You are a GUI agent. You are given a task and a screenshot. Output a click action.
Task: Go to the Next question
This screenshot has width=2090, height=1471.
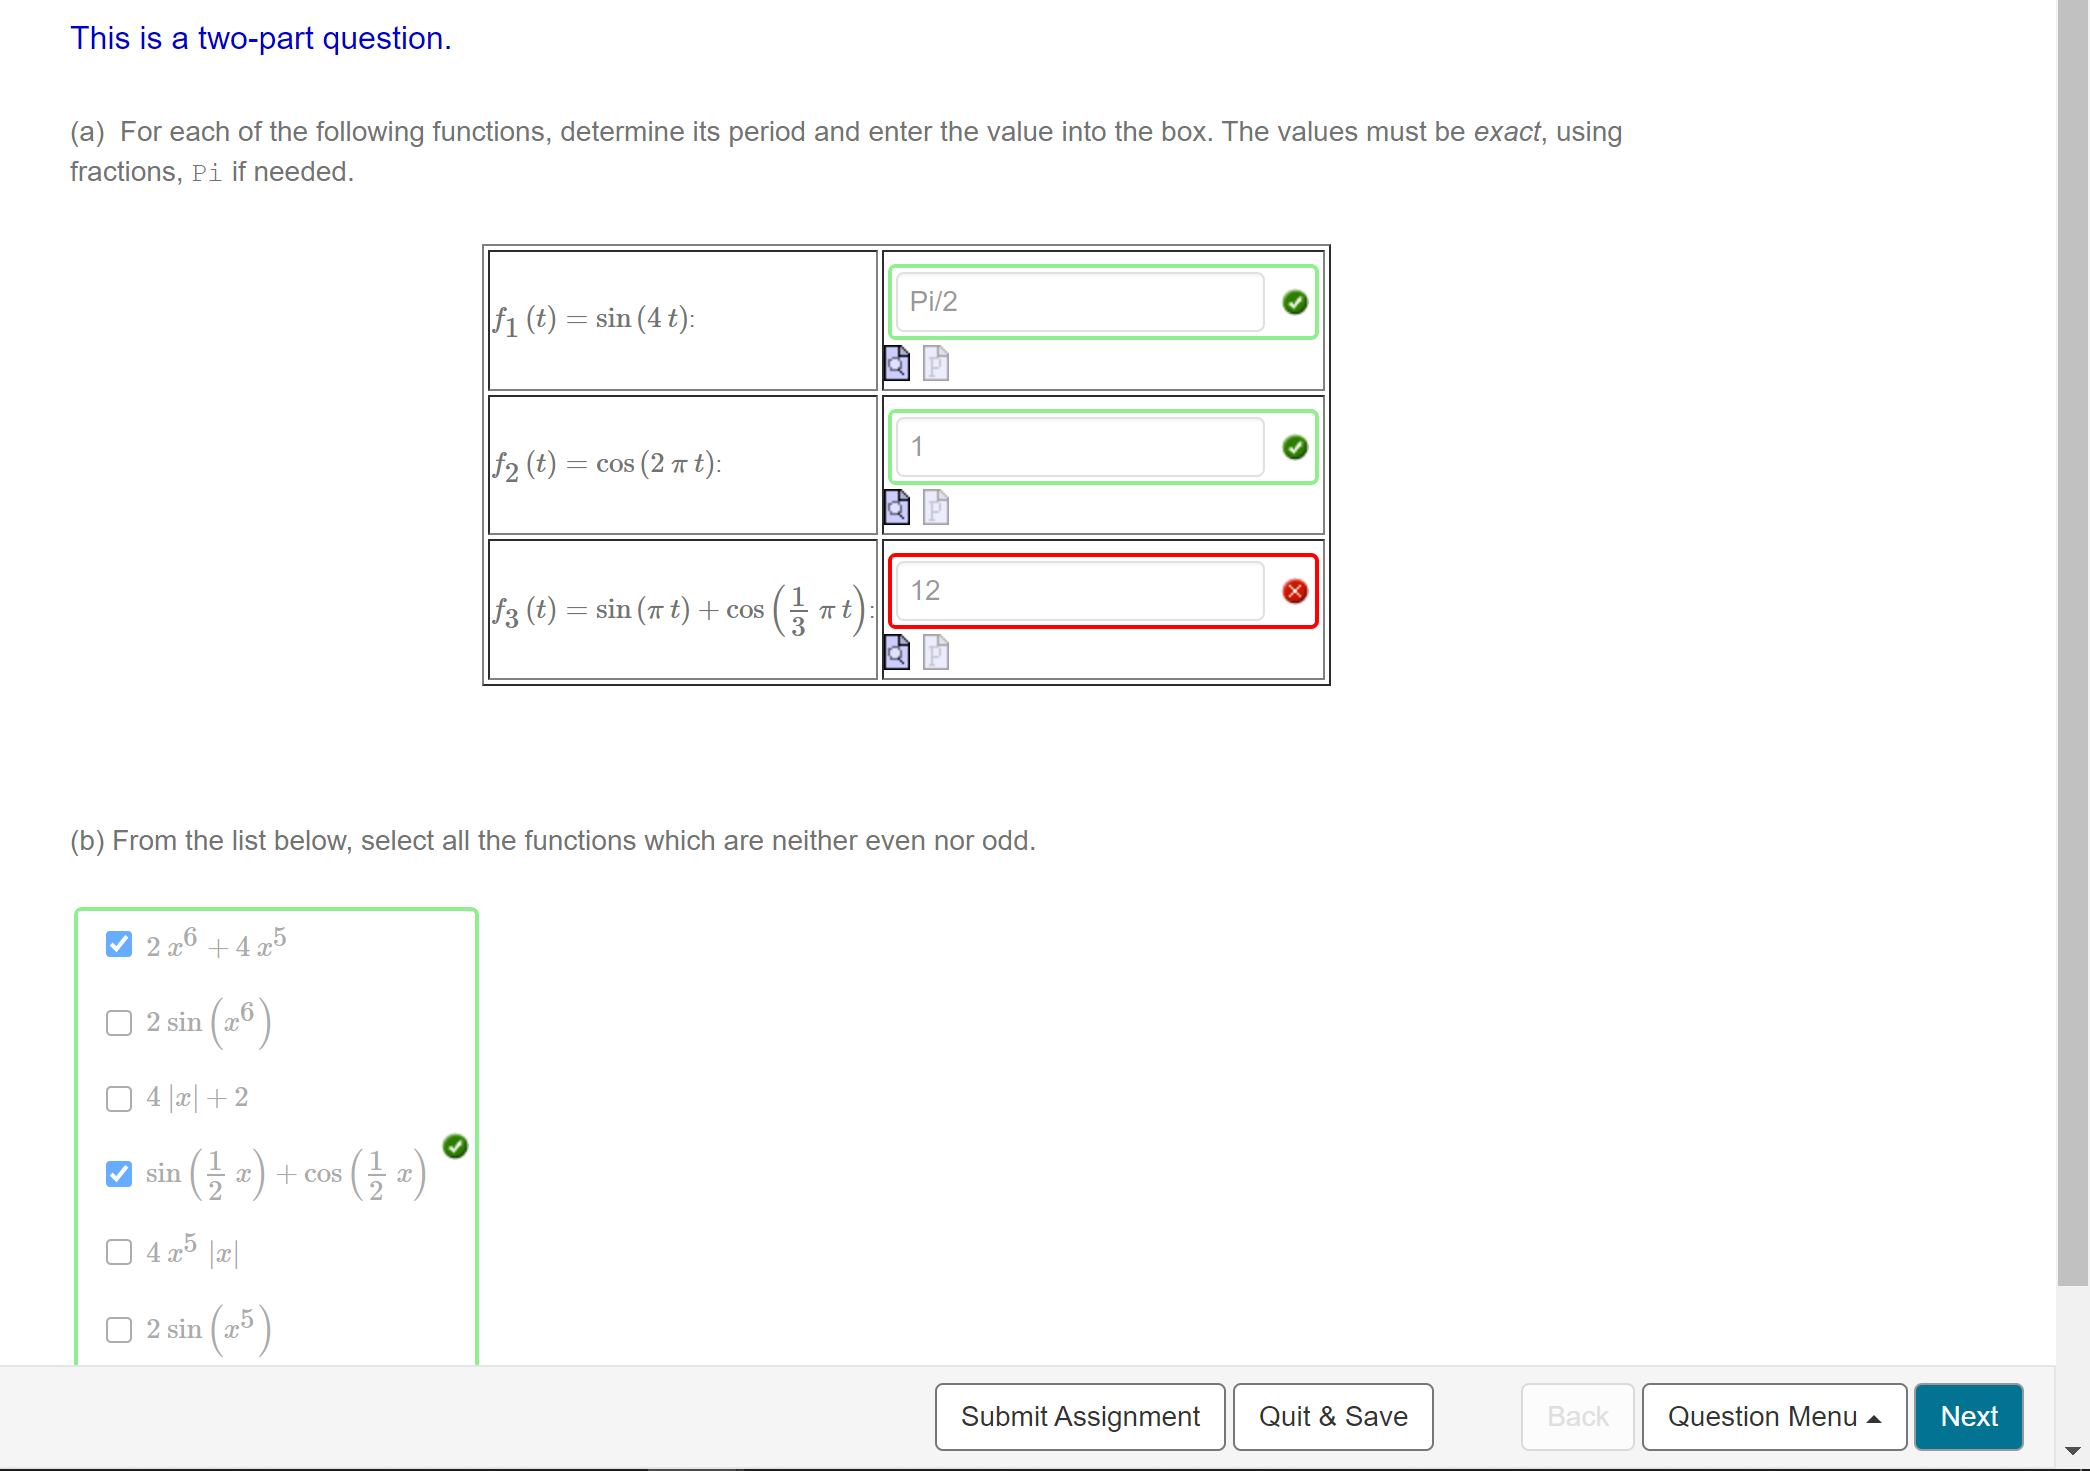[x=1967, y=1416]
